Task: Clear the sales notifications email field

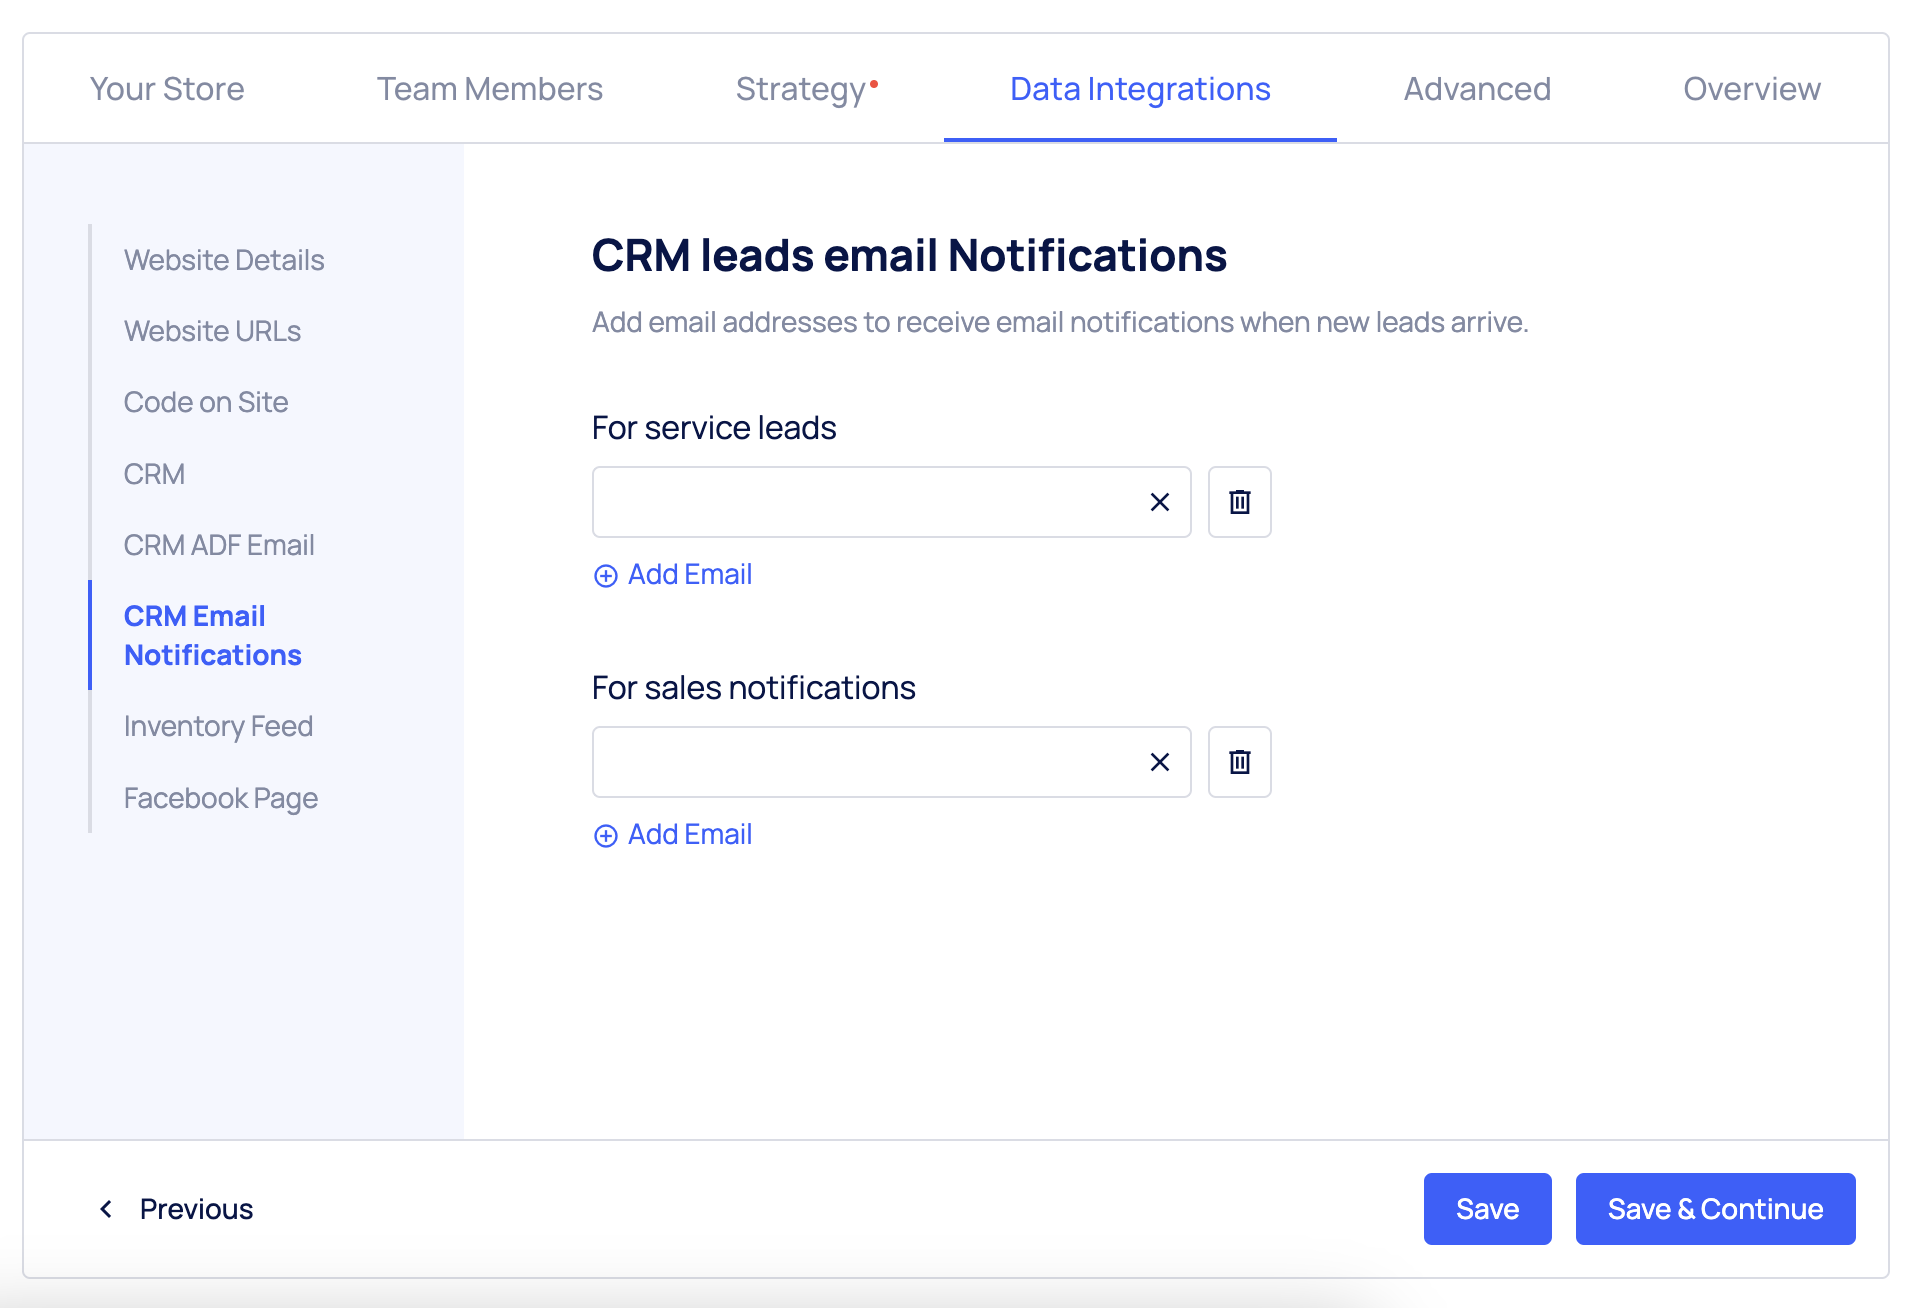Action: pos(1159,762)
